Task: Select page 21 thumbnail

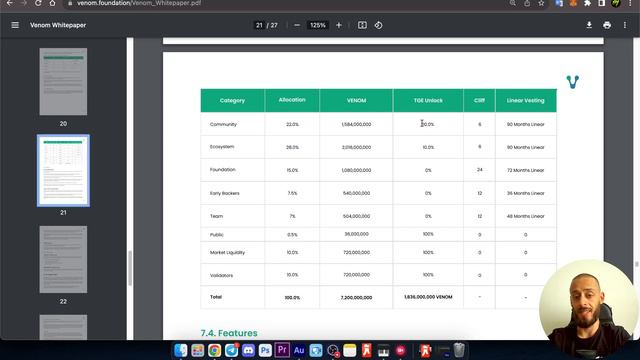Action: (x=63, y=170)
